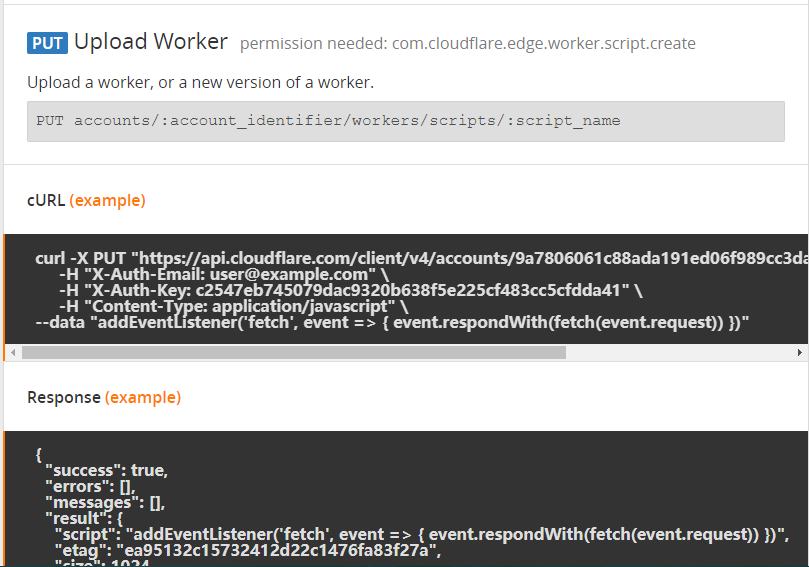Click the description 'Upload a worker' sentence
The image size is (809, 567).
pyautogui.click(x=200, y=83)
